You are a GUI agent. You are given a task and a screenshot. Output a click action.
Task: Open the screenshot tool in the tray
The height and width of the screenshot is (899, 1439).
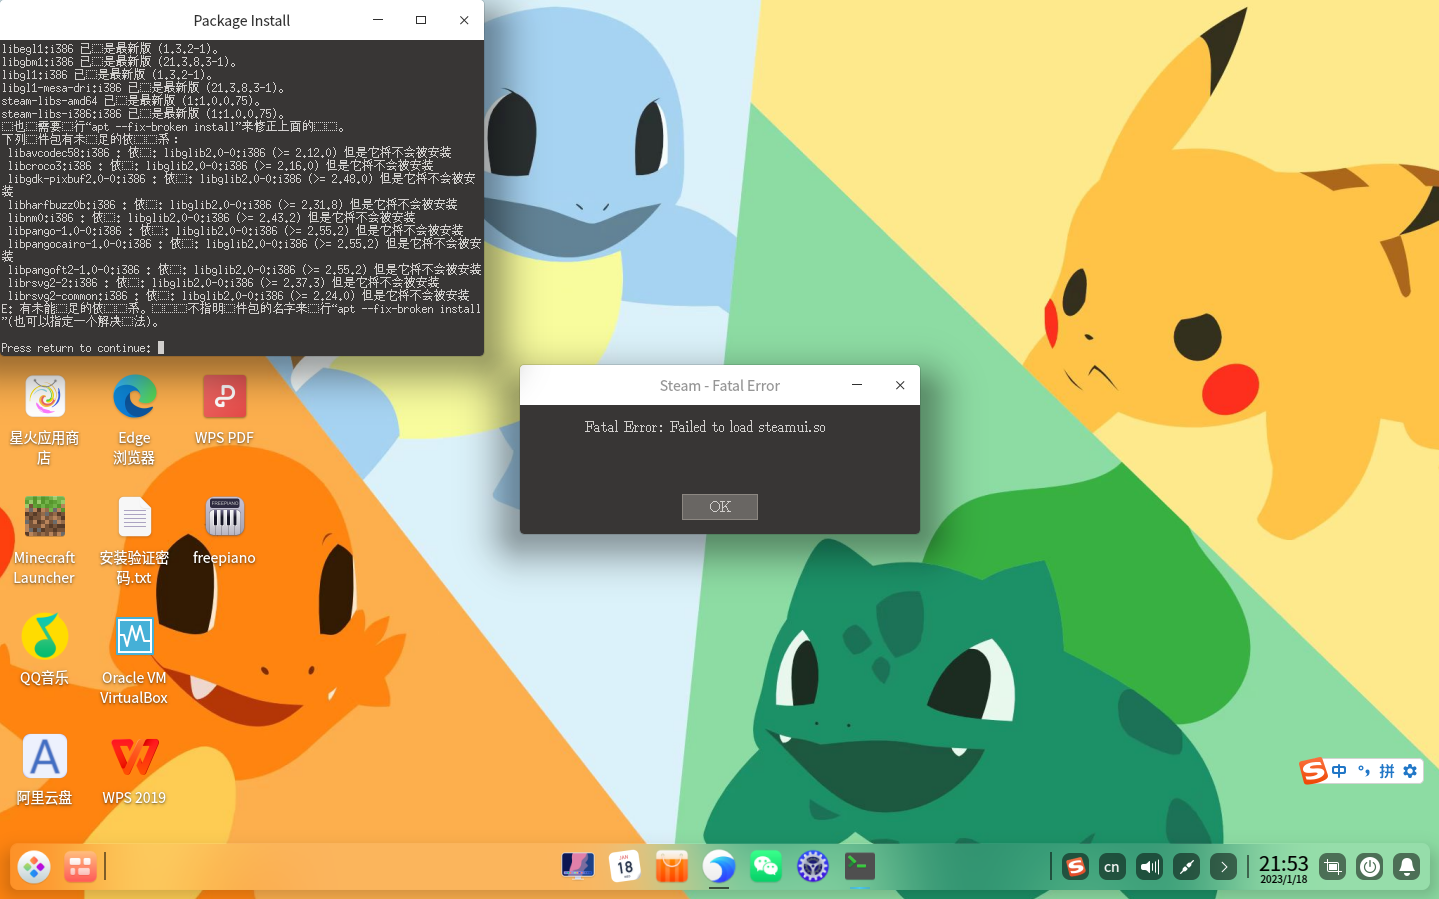(x=1332, y=867)
